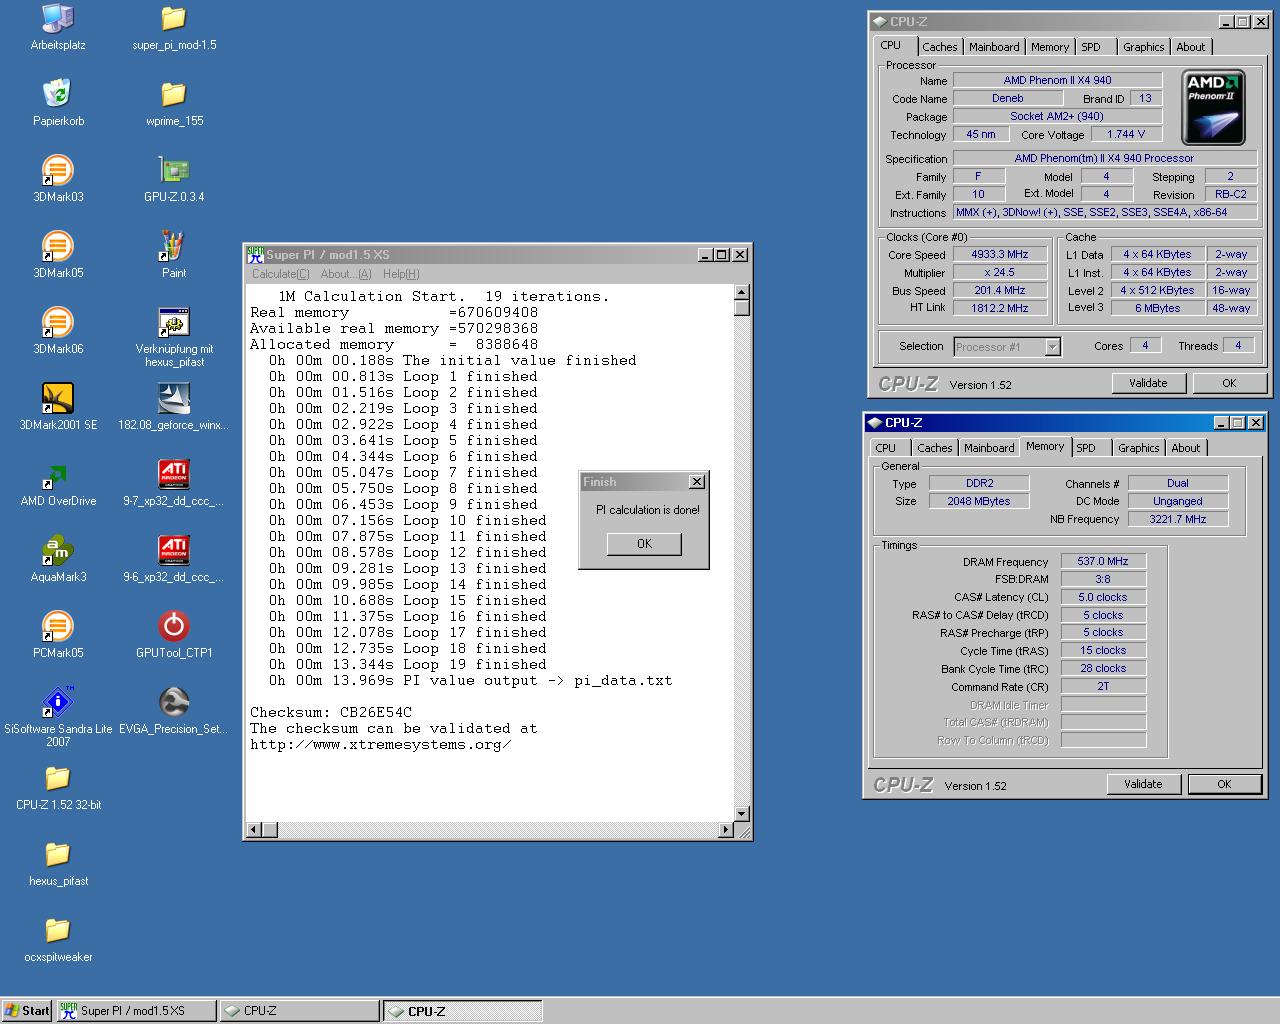Open About tab in lower CPU-Z
The image size is (1280, 1024).
(x=1185, y=448)
